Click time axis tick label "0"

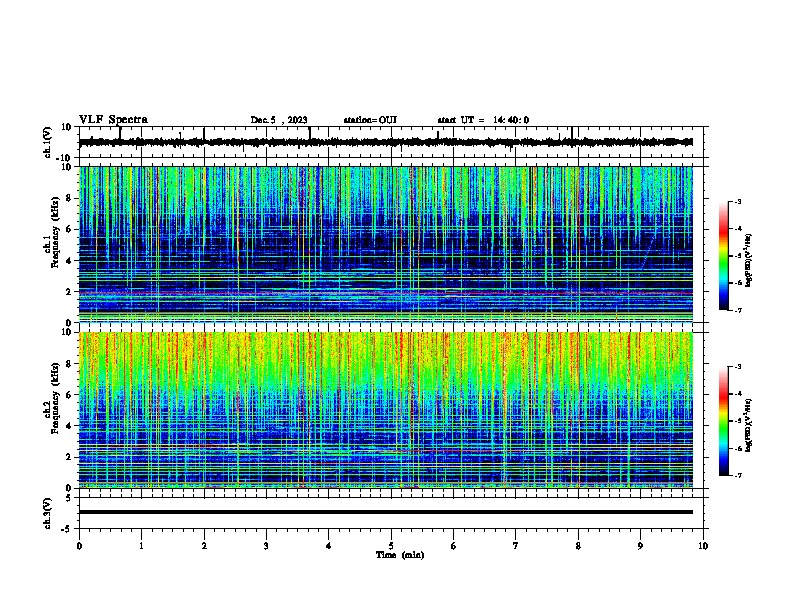pos(79,546)
